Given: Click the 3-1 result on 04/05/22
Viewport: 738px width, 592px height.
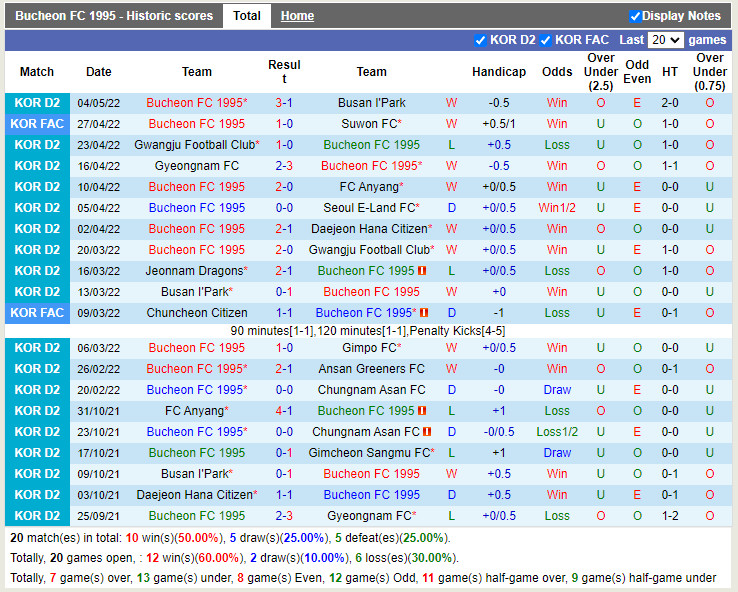Looking at the screenshot, I should [x=284, y=103].
